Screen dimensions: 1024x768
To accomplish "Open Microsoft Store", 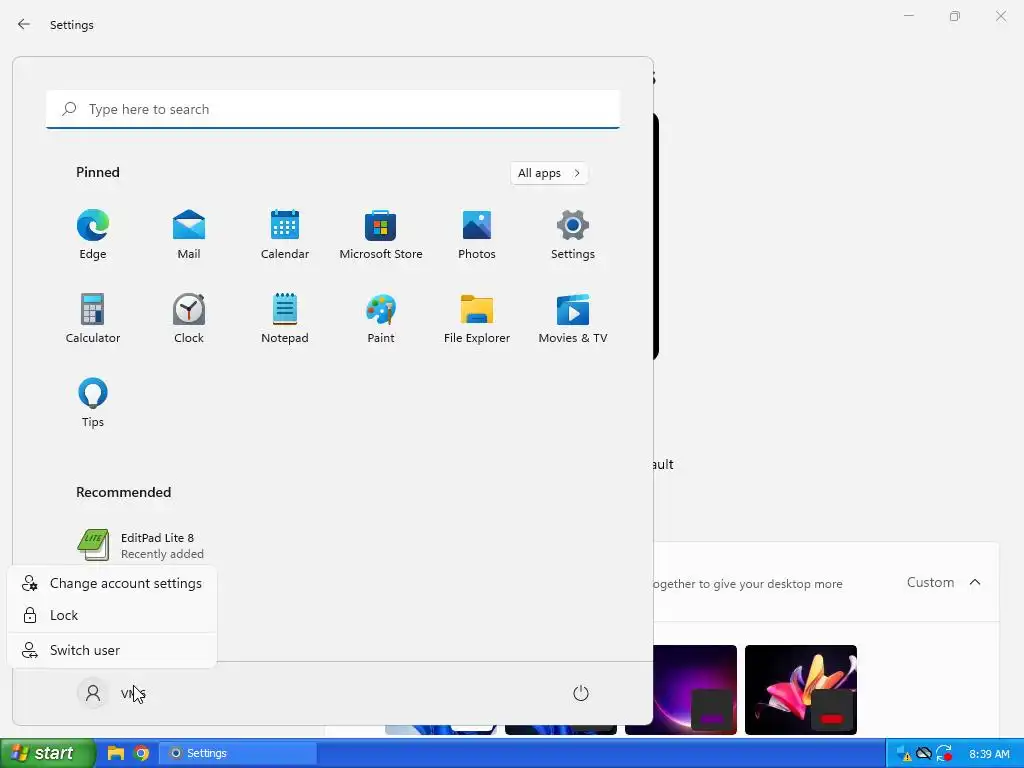I will (x=381, y=234).
